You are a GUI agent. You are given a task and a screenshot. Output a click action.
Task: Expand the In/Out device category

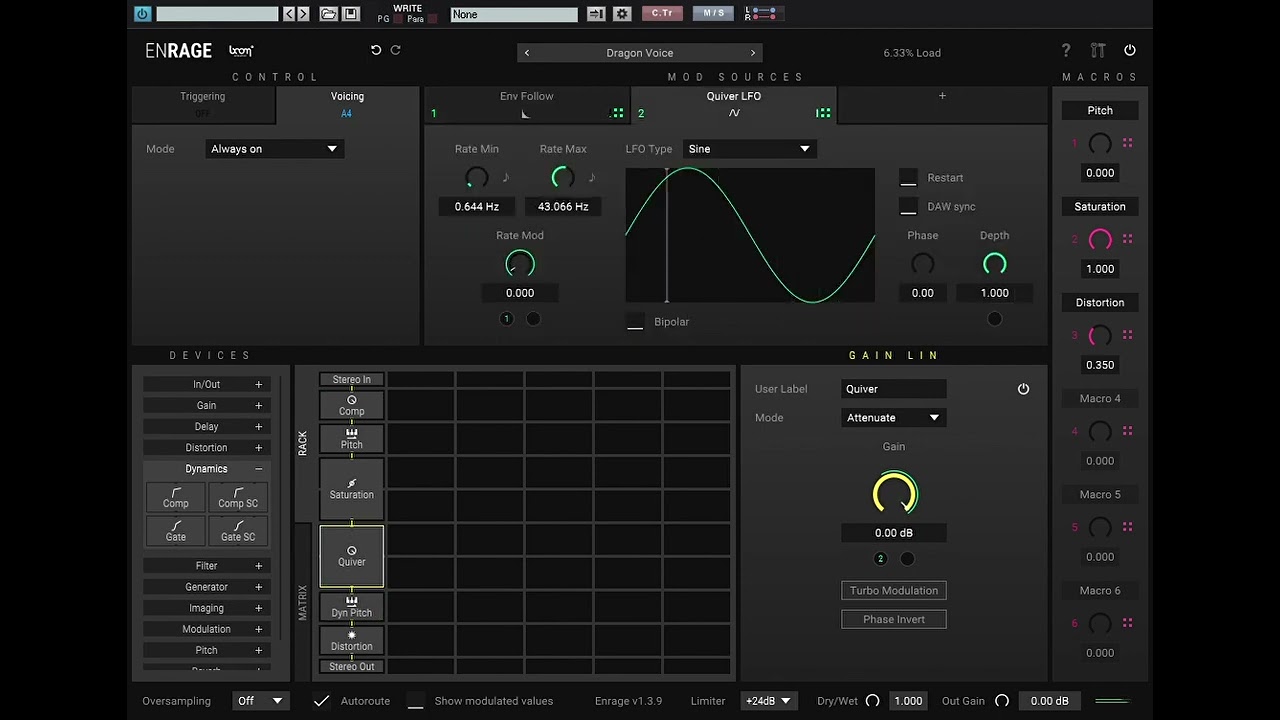(206, 384)
